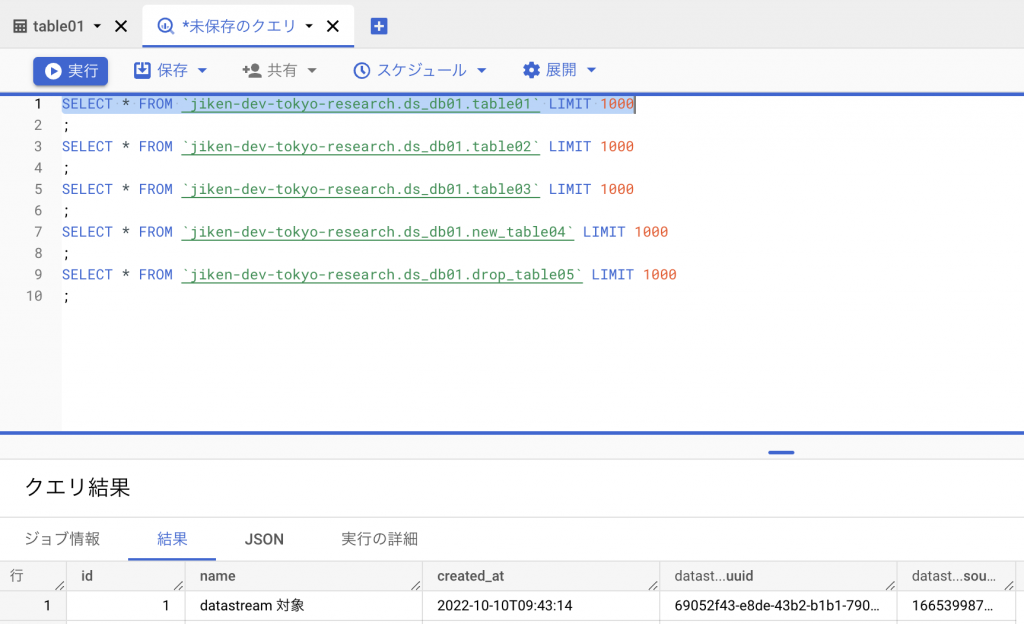The height and width of the screenshot is (624, 1024).
Task: Click the クエリ結果 heading
Action: [78, 488]
